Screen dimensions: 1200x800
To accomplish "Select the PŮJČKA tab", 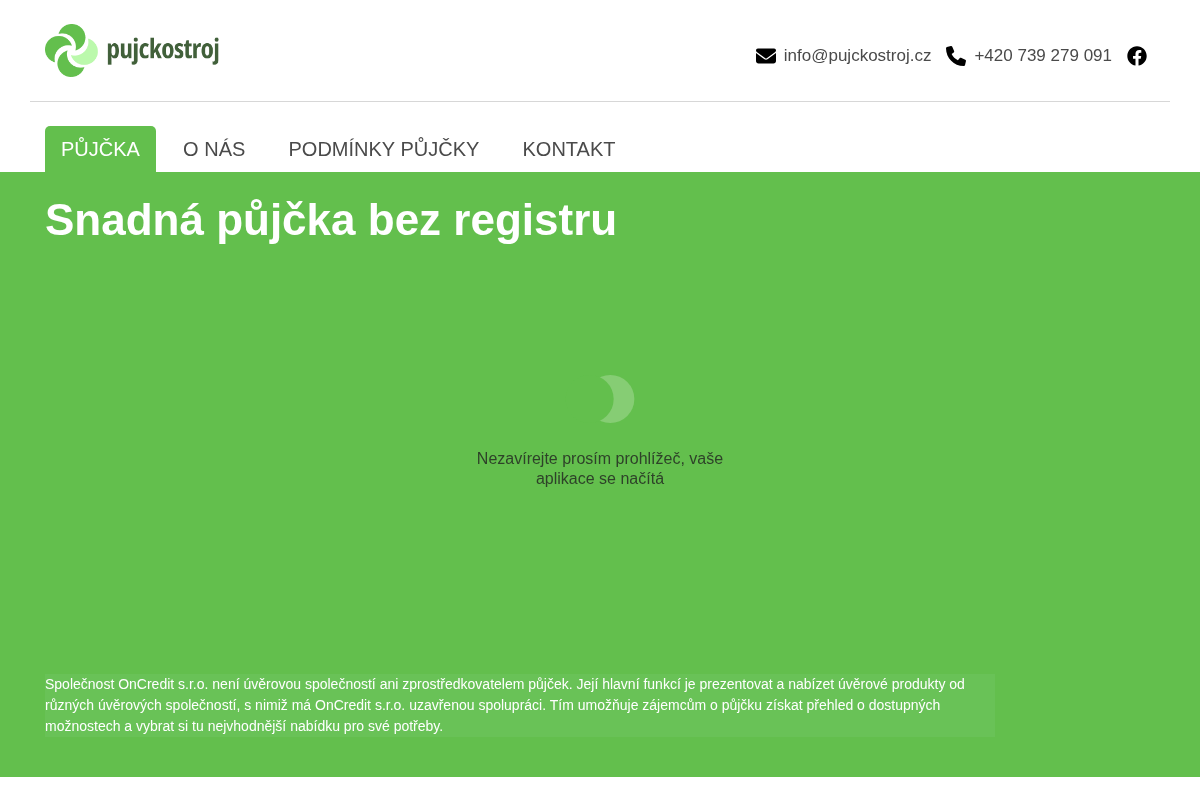I will point(100,149).
